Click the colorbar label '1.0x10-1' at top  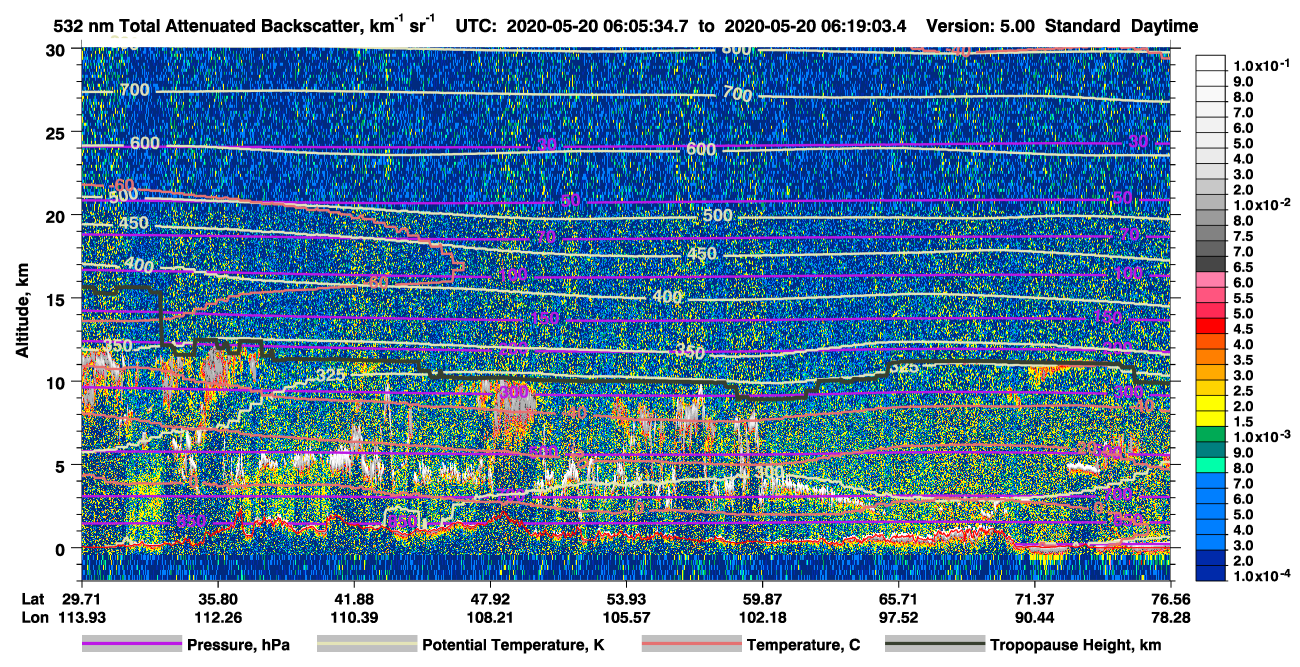click(1260, 66)
